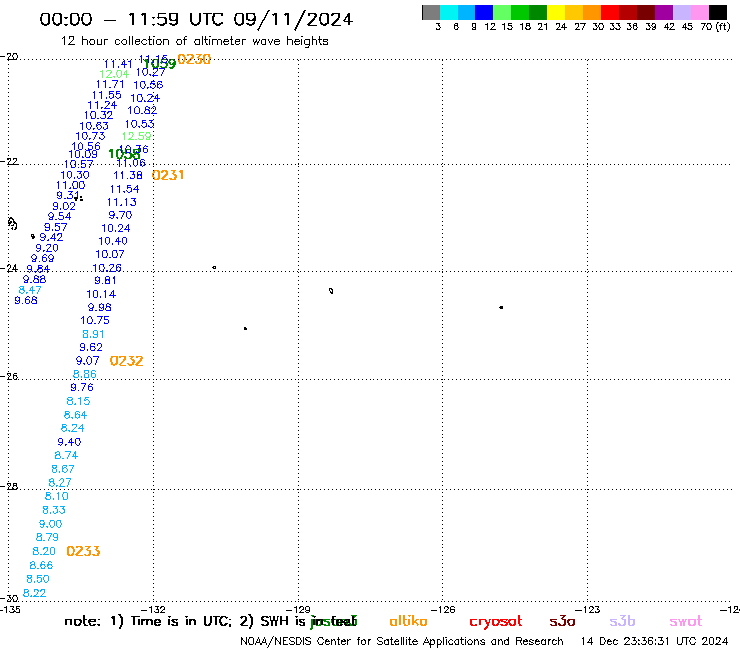Screen dimensions: 740x650
Task: Click the orange time label 0230
Action: pos(194,59)
